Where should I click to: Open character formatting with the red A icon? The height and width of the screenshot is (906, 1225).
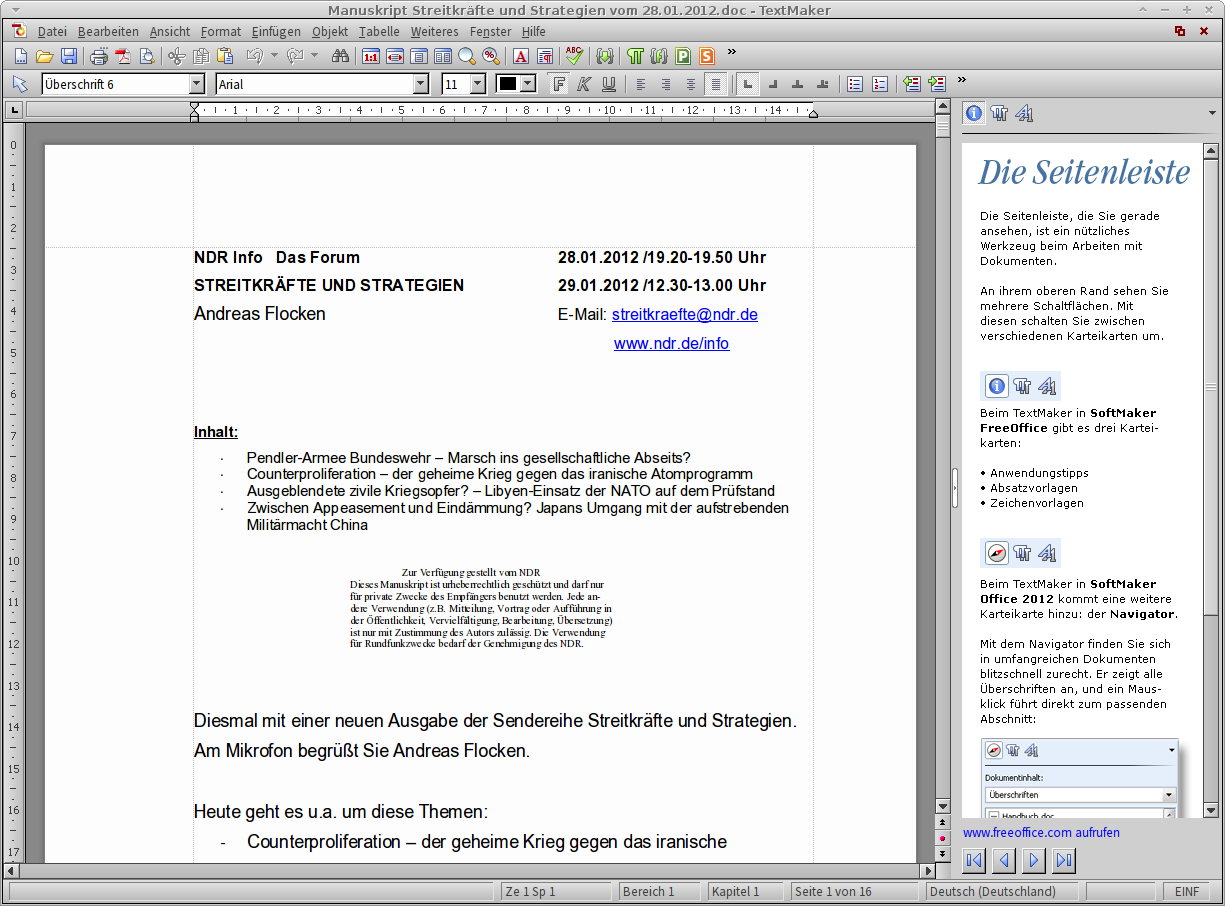[521, 56]
